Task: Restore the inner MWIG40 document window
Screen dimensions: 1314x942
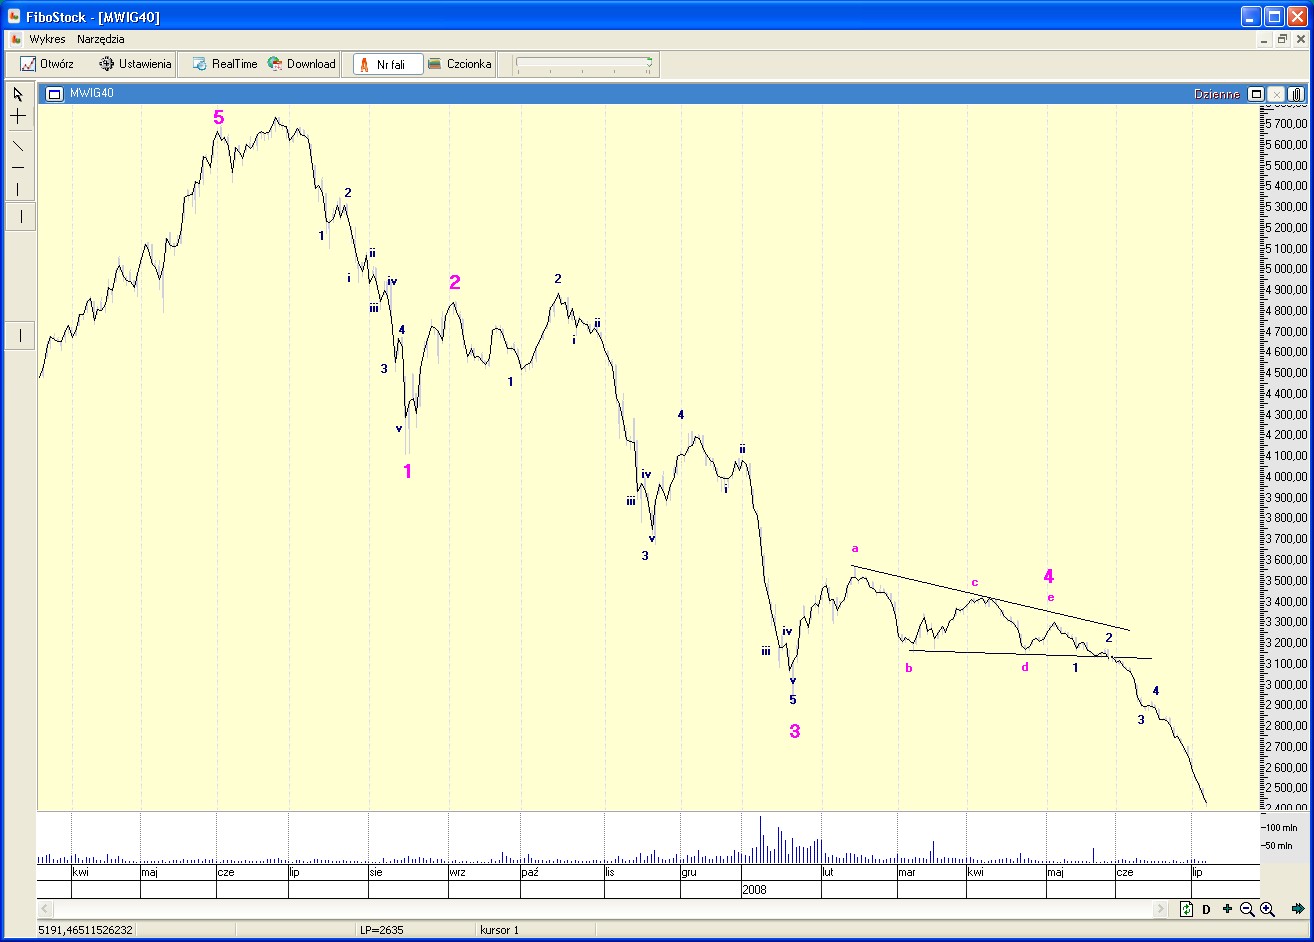Action: pos(1282,39)
